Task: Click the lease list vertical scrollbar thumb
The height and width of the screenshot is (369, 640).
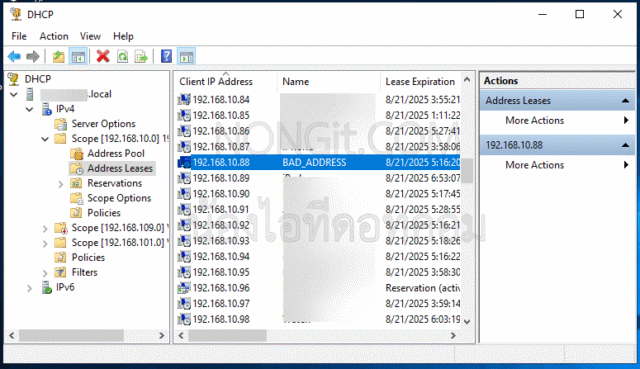Action: [467, 171]
